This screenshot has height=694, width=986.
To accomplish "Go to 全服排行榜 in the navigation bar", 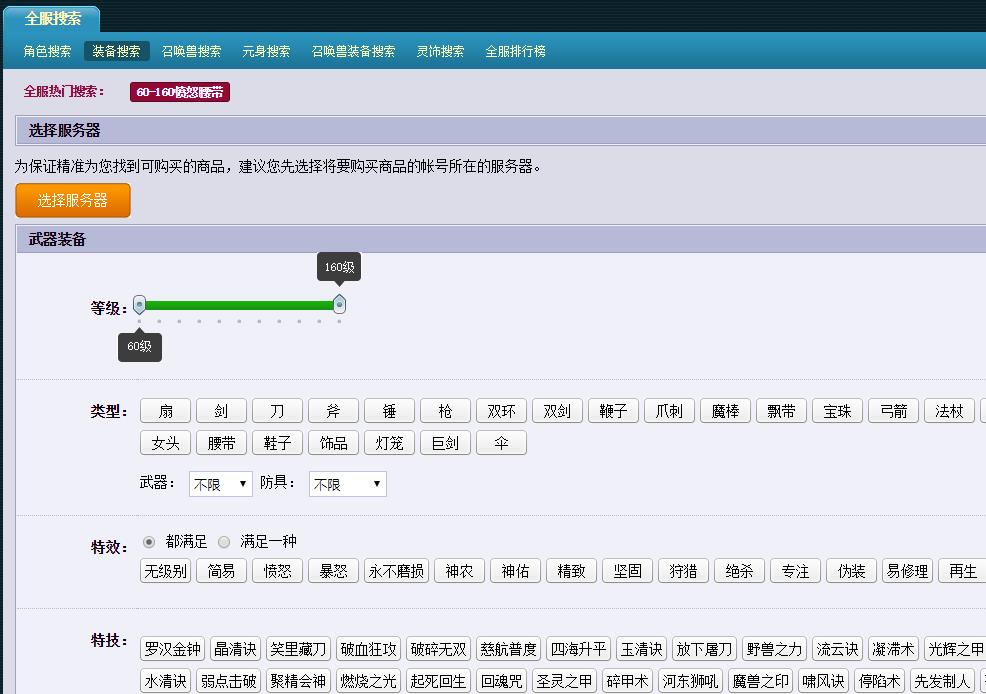I will pos(515,51).
